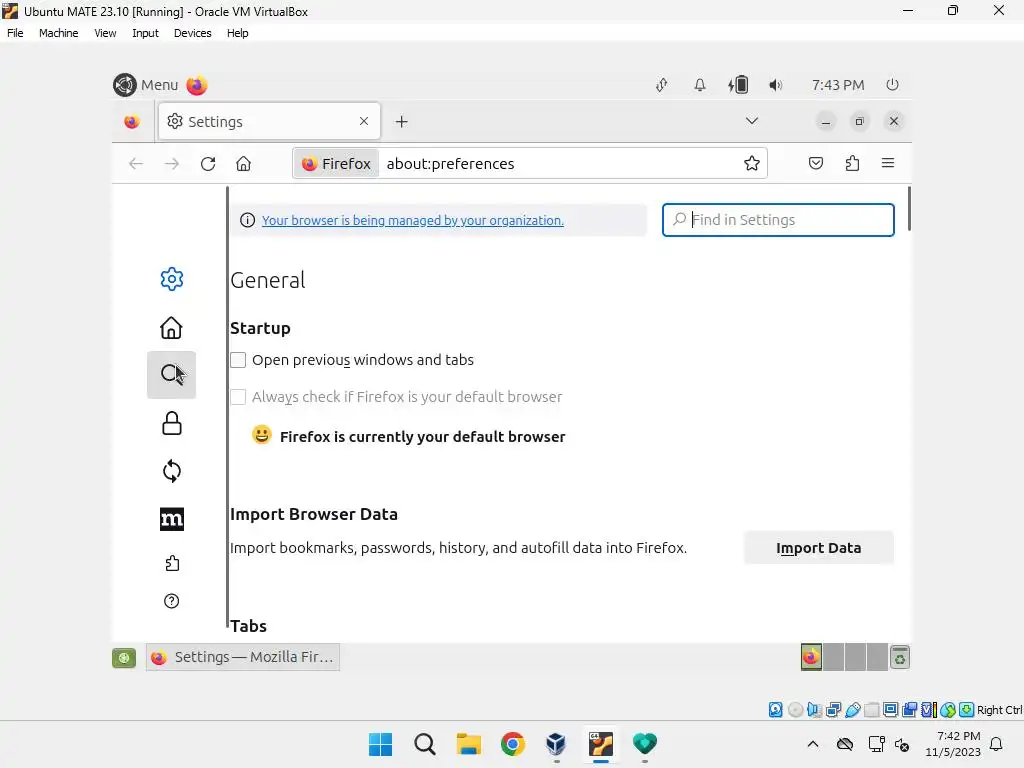
Task: Click the Firefox identity box in address bar
Action: click(336, 163)
